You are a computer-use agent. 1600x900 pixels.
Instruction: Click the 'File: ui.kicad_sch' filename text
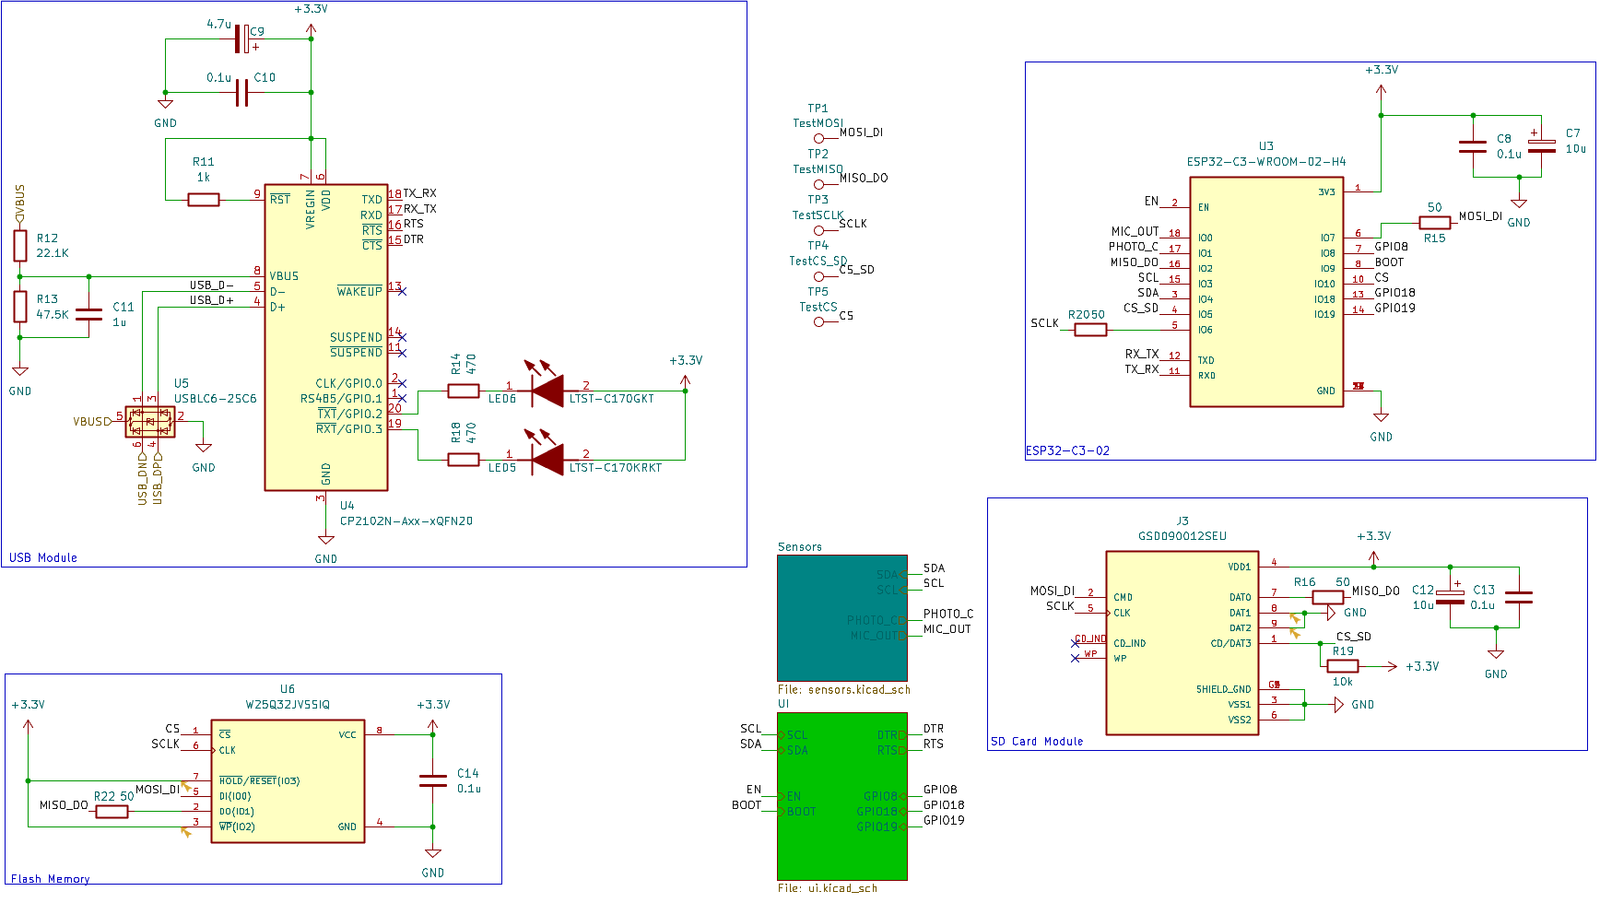click(828, 888)
